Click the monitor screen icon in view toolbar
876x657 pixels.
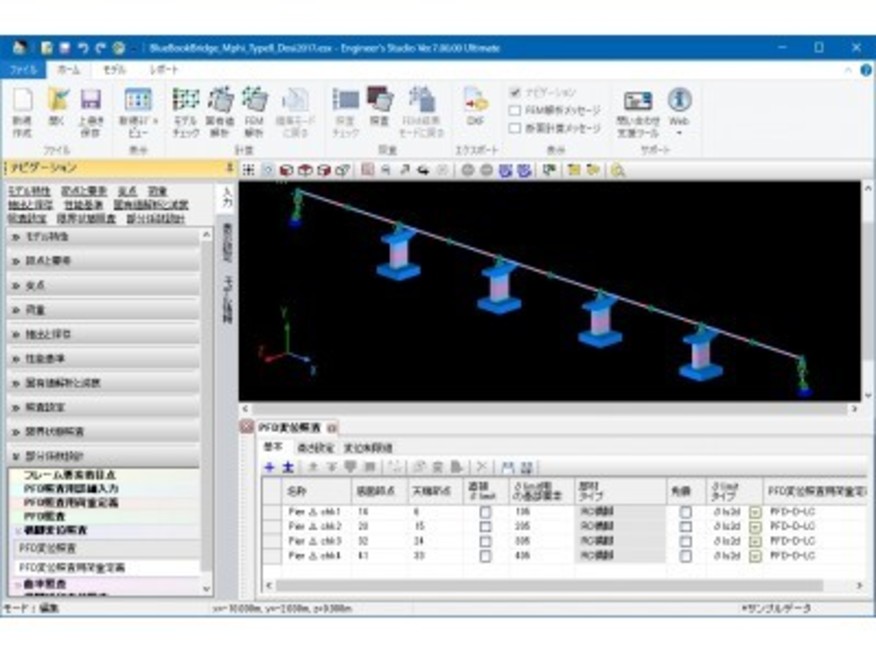(x=549, y=170)
